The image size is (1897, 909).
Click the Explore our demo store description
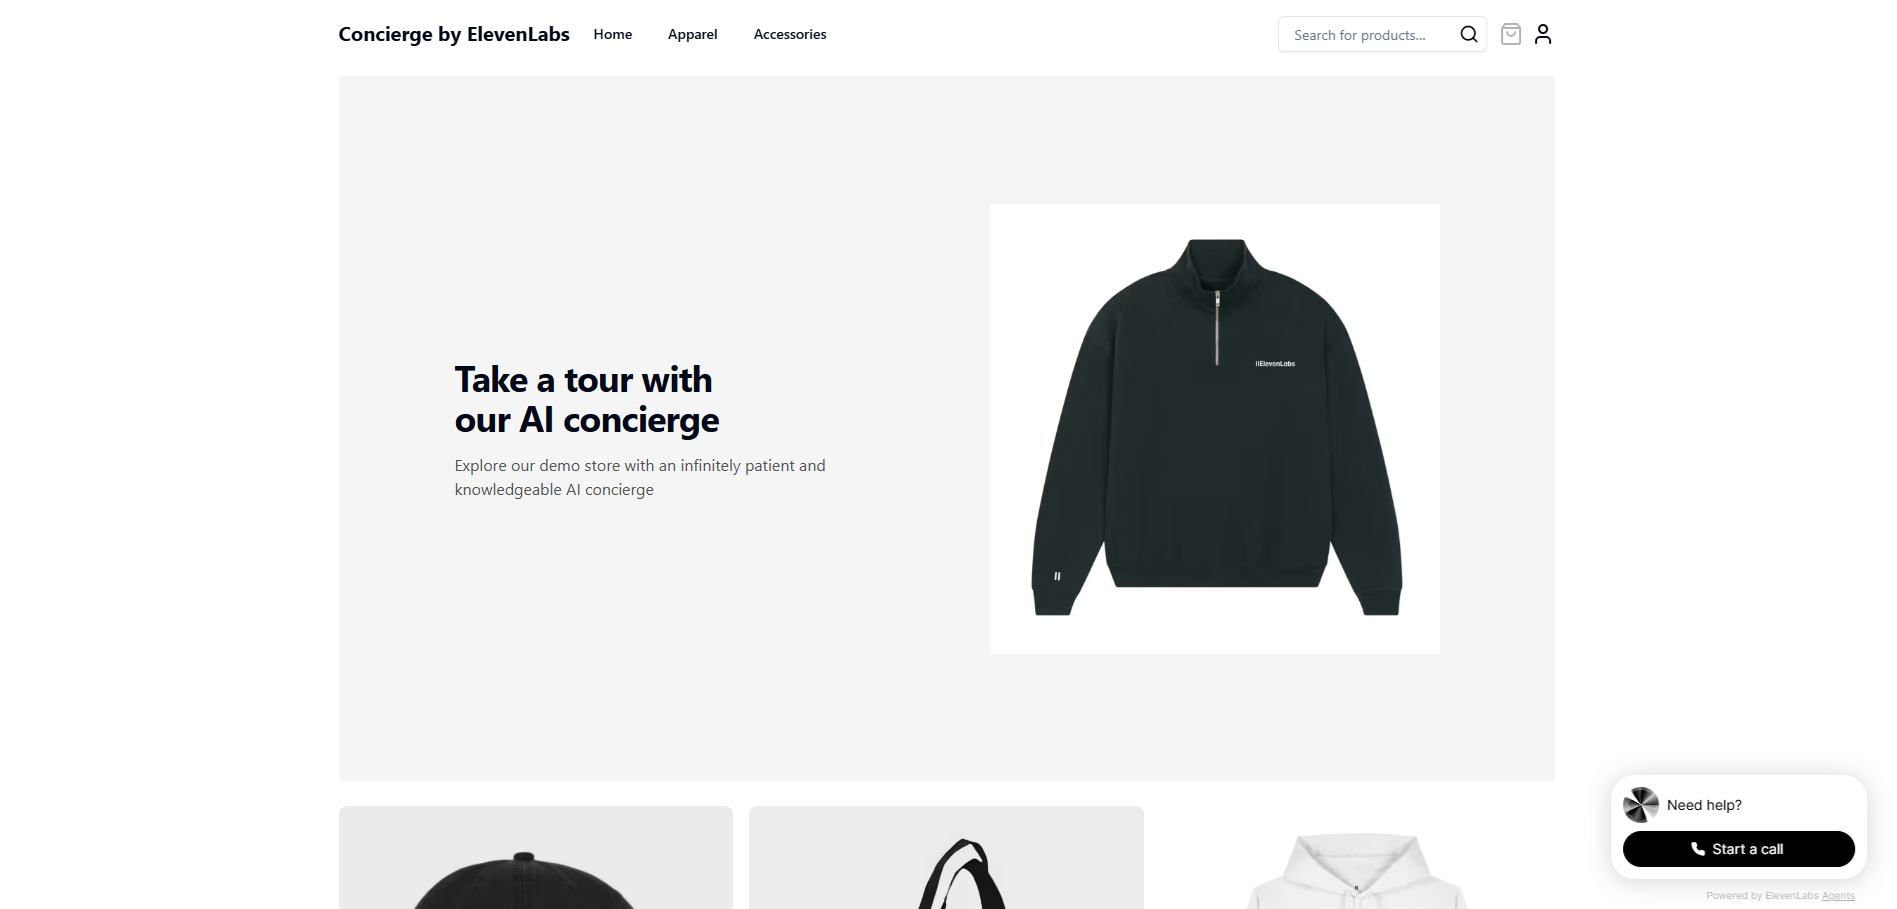coord(640,478)
